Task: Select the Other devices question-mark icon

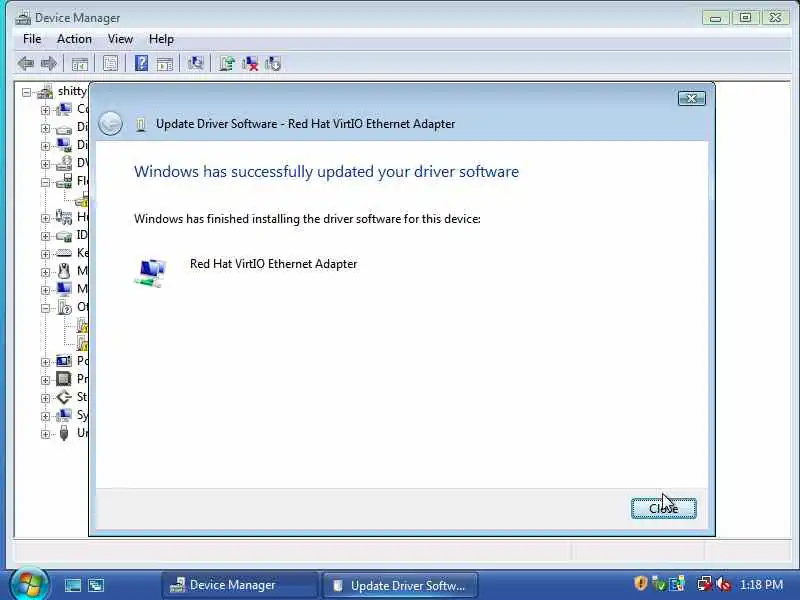Action: click(x=64, y=307)
